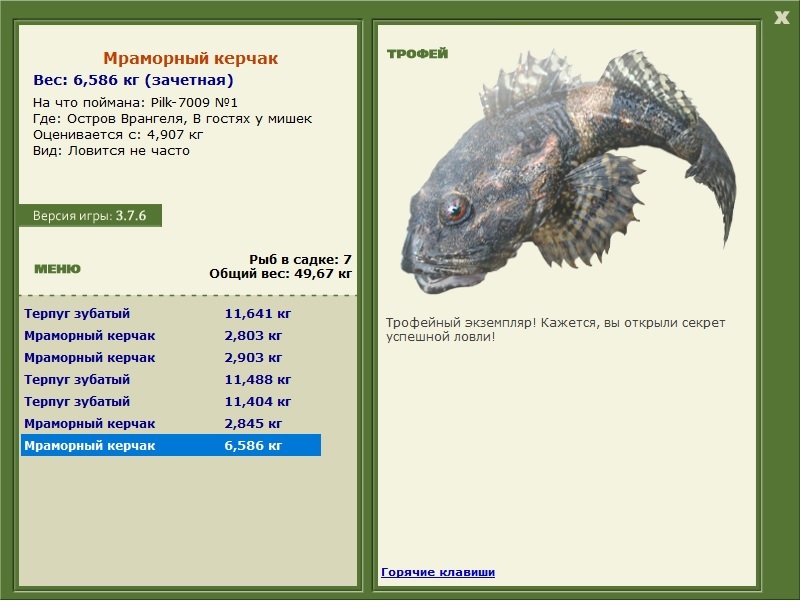Click the На что поймана: Pilk-7009 №1 line
The image size is (800, 614).
point(135,103)
